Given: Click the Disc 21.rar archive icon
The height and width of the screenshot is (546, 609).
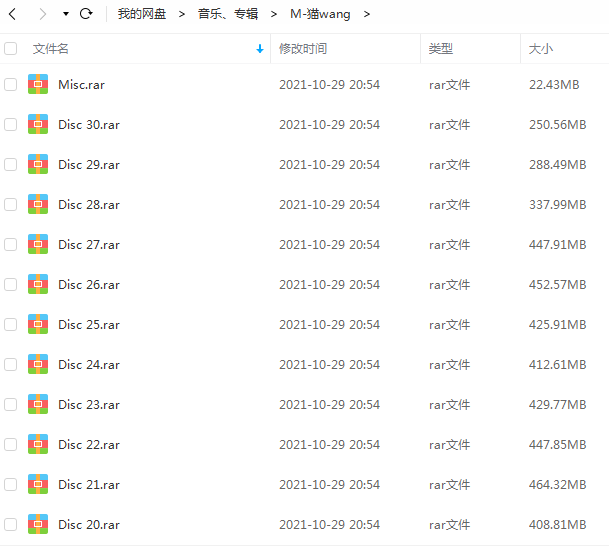Looking at the screenshot, I should (x=38, y=485).
